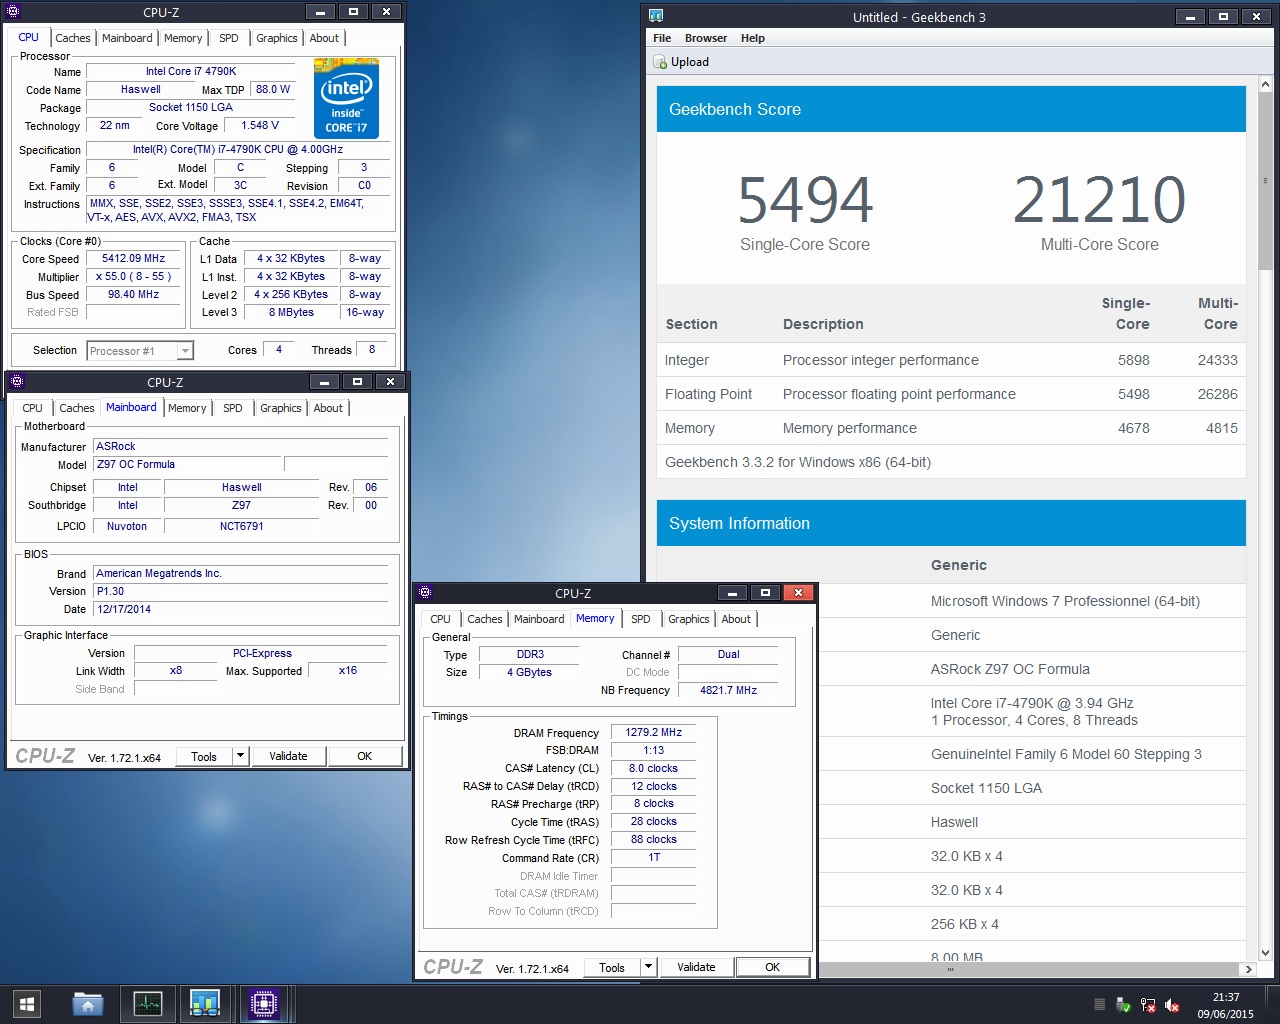The image size is (1280, 1024).
Task: Click Tools button in Mainboard CPU-Z window
Action: (x=204, y=756)
